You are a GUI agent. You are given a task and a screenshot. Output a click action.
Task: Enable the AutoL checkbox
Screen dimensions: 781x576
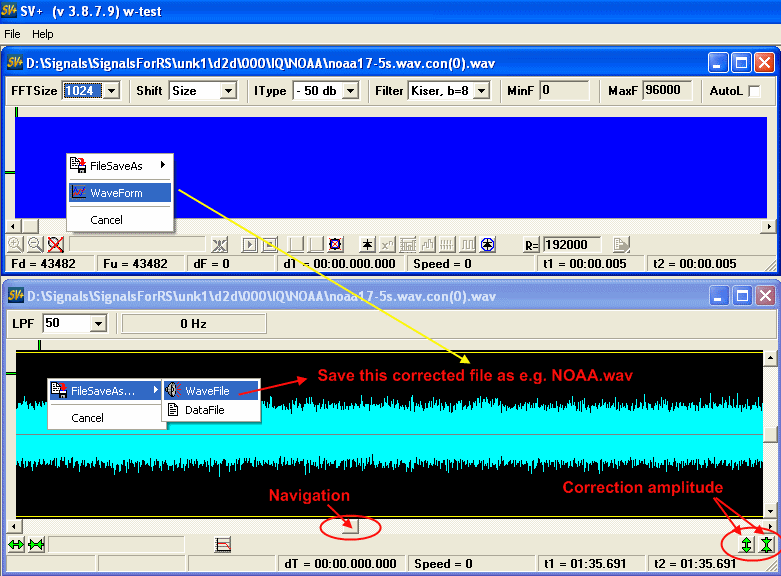754,91
